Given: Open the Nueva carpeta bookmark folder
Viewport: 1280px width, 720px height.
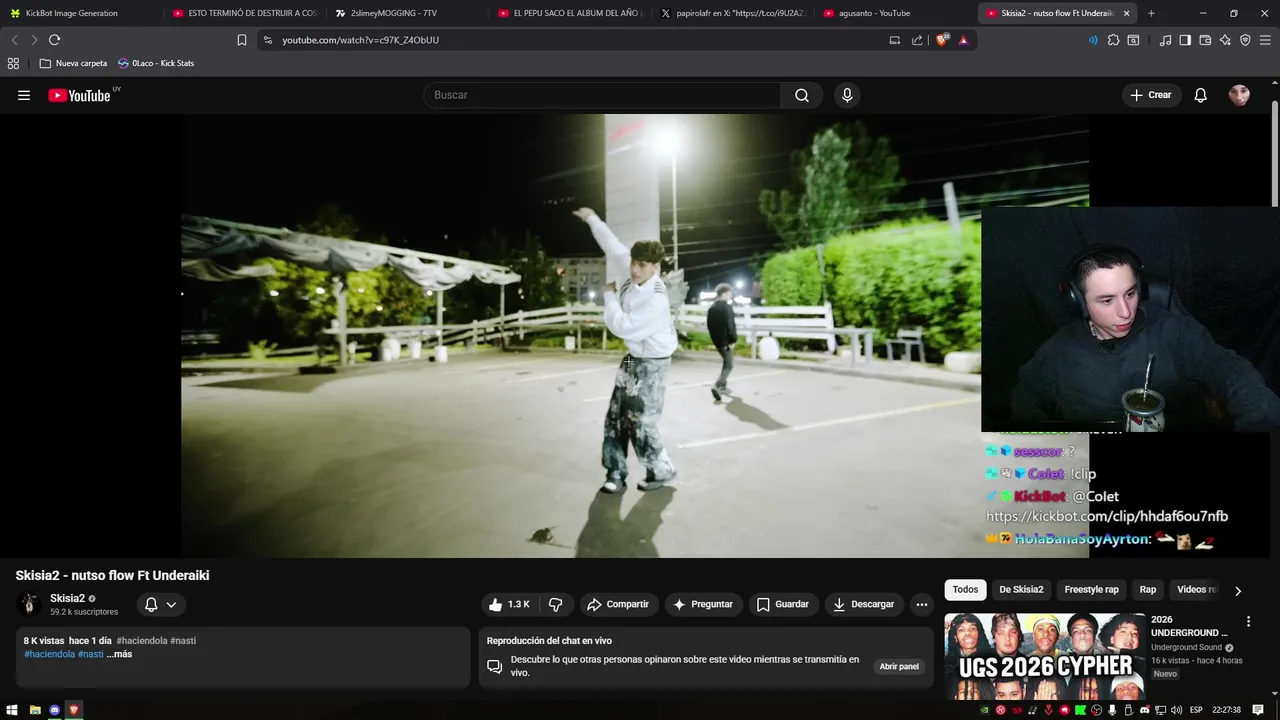Looking at the screenshot, I should [x=73, y=63].
